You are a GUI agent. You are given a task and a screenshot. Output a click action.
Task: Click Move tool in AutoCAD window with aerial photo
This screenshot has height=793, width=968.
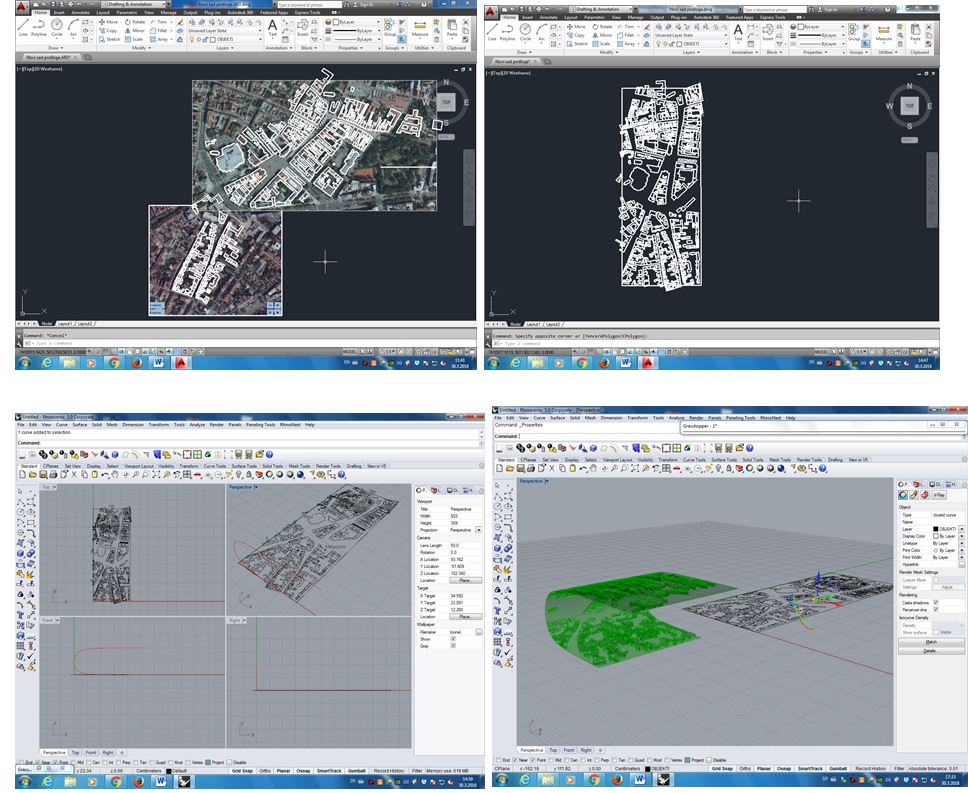108,22
